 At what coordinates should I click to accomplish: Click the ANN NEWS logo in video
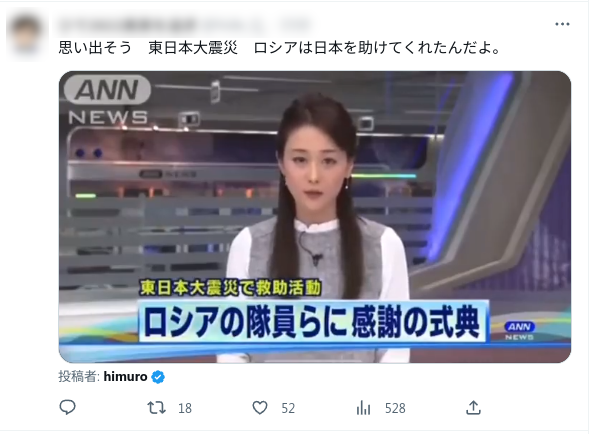(108, 100)
